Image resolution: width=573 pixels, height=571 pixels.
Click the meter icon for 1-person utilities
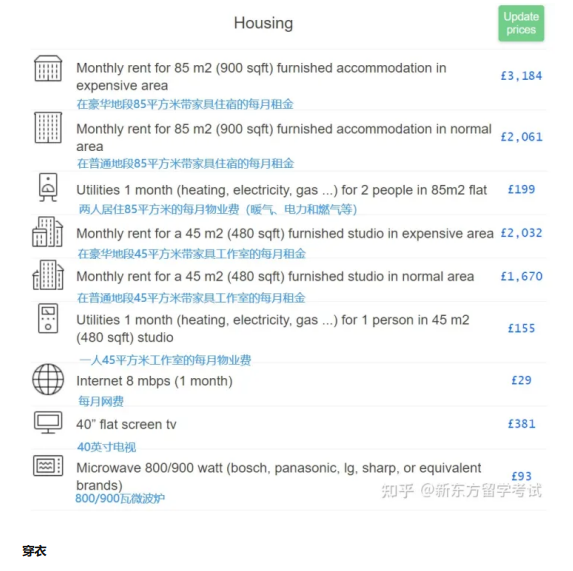click(x=48, y=318)
